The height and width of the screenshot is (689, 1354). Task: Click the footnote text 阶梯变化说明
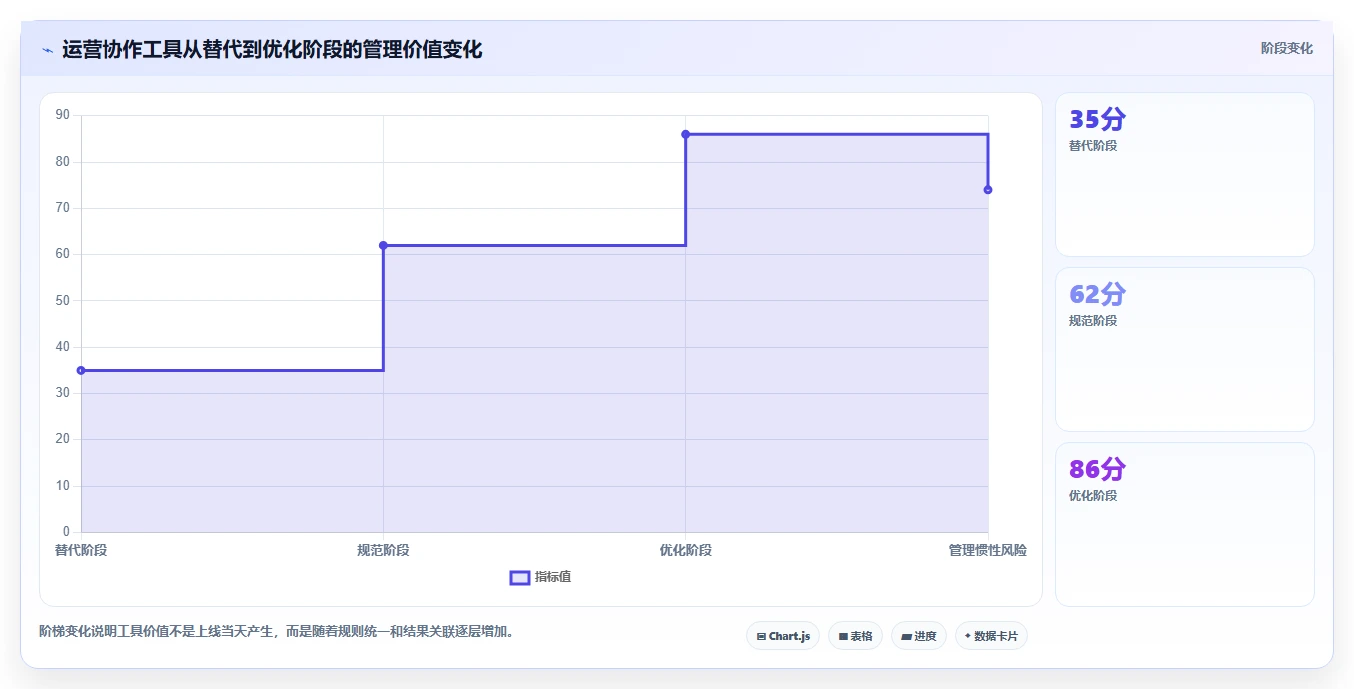(x=277, y=631)
